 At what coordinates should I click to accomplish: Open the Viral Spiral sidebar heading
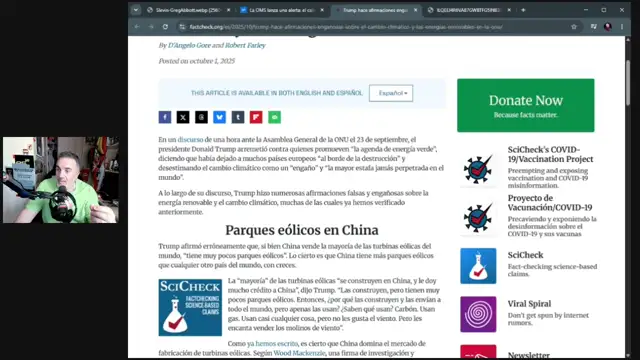(529, 304)
